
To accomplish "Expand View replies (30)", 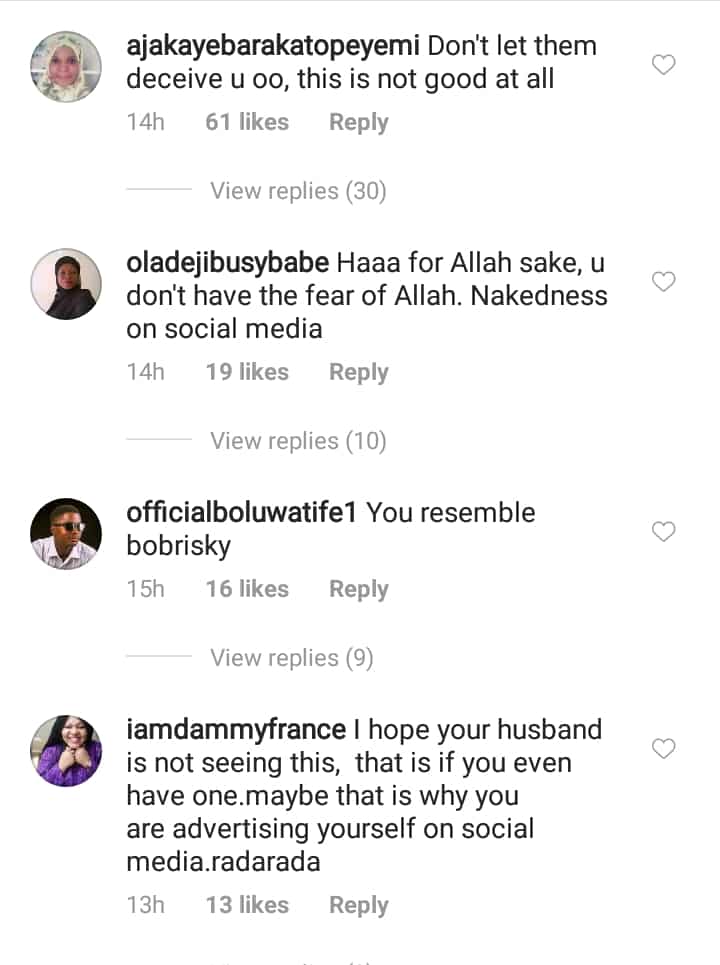I will pos(297,191).
